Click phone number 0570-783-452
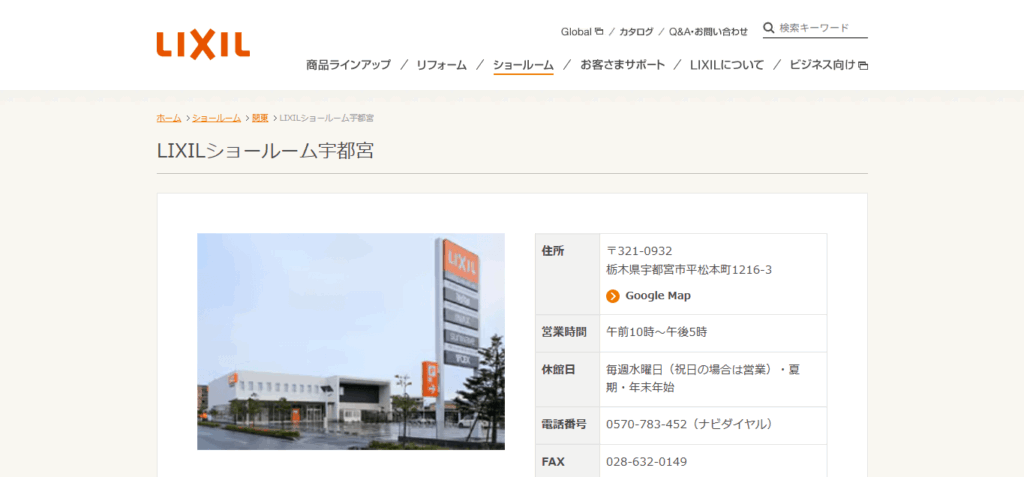1024x477 pixels. pyautogui.click(x=647, y=425)
